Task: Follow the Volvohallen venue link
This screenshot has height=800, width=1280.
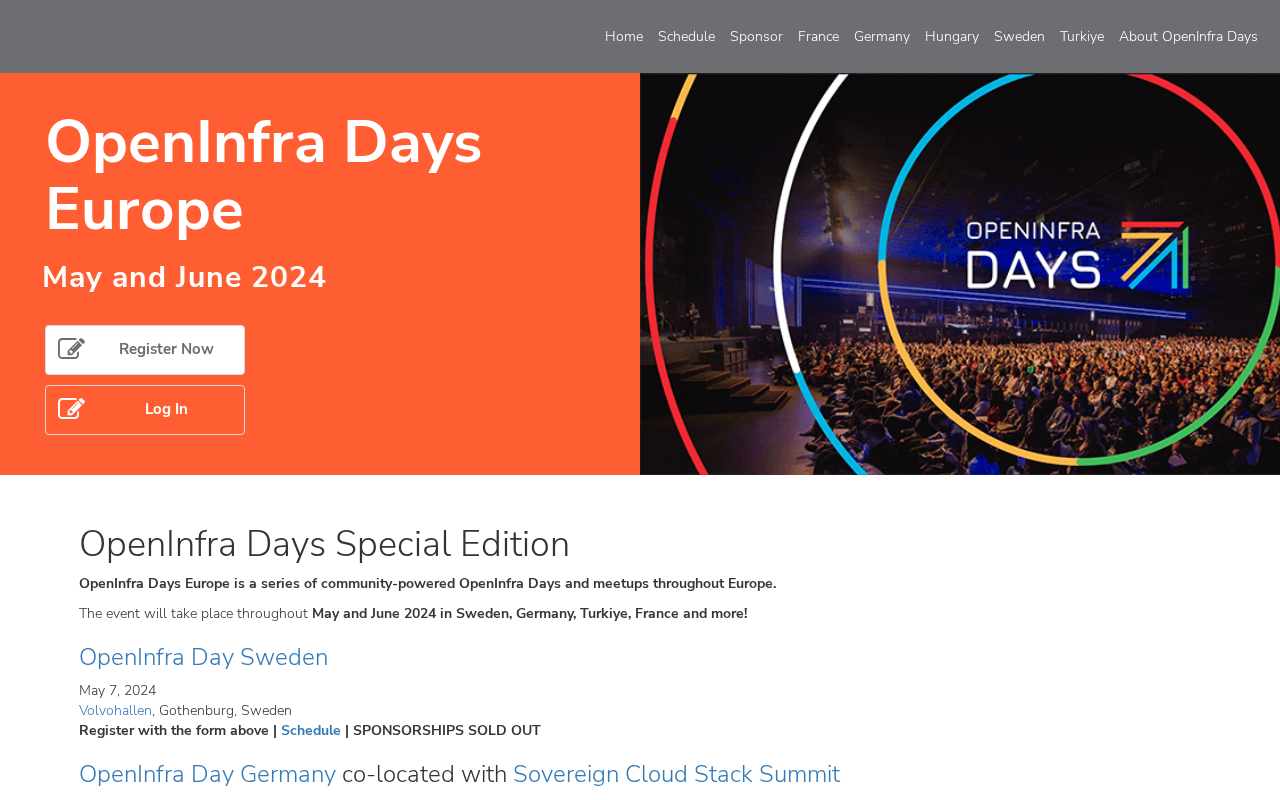Action: coord(115,711)
